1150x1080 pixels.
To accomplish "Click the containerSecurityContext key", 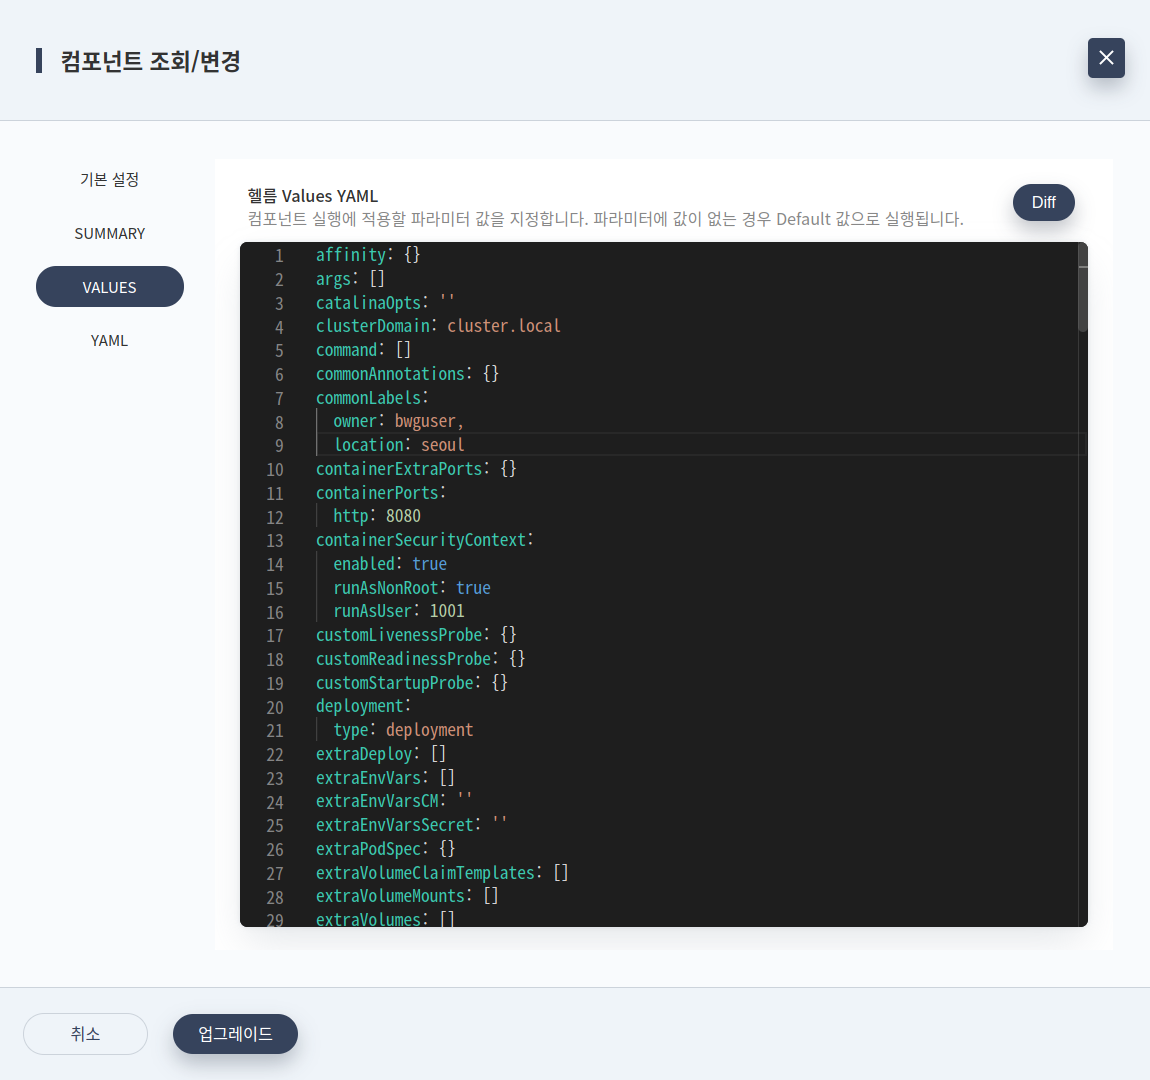I will 421,540.
